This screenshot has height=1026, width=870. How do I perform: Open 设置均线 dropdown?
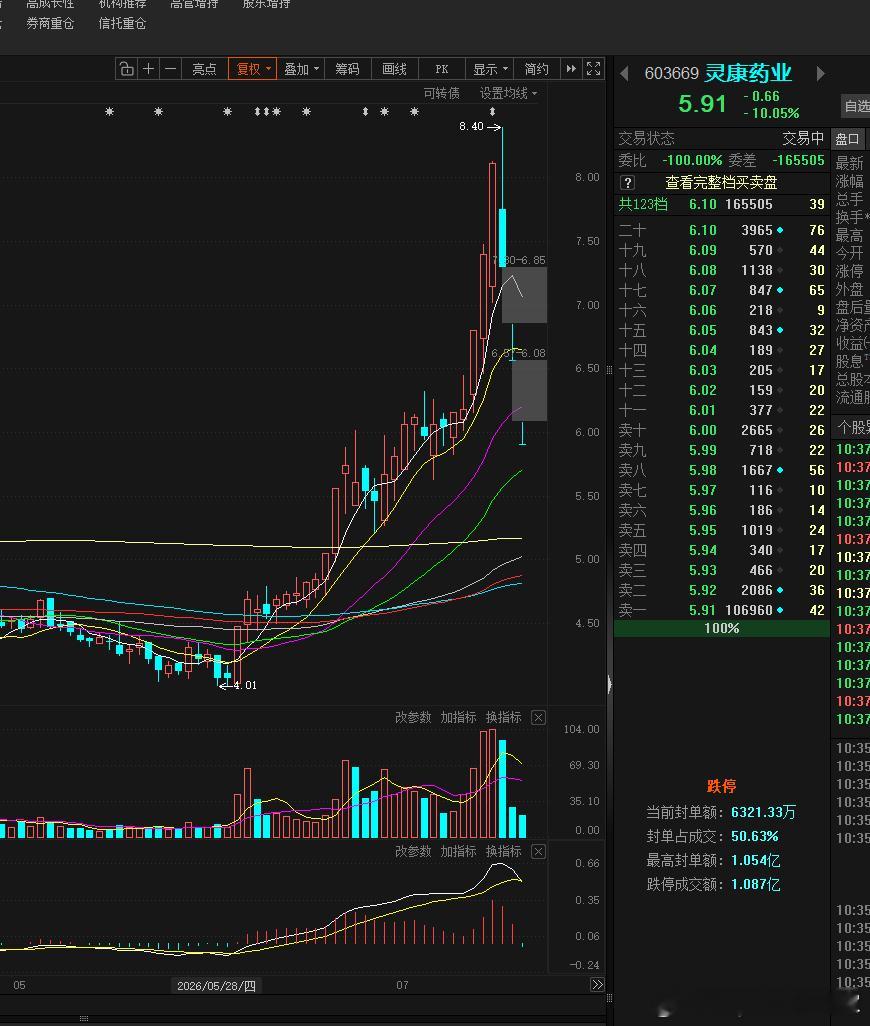[x=508, y=93]
